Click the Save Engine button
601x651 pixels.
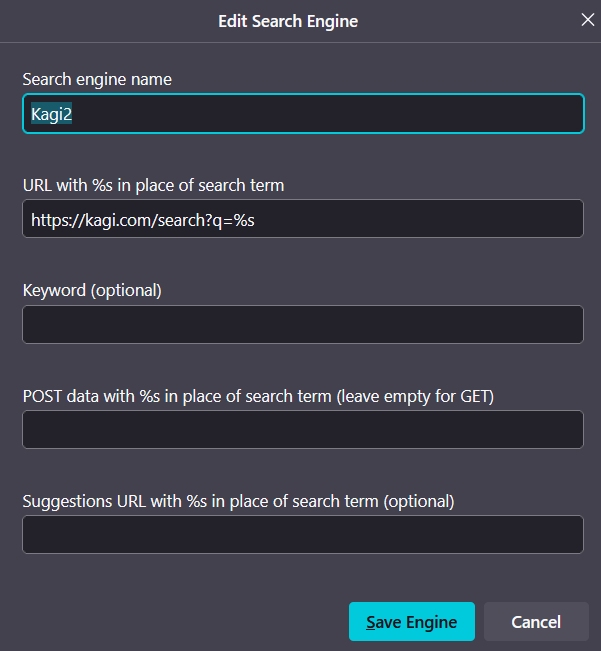click(411, 622)
